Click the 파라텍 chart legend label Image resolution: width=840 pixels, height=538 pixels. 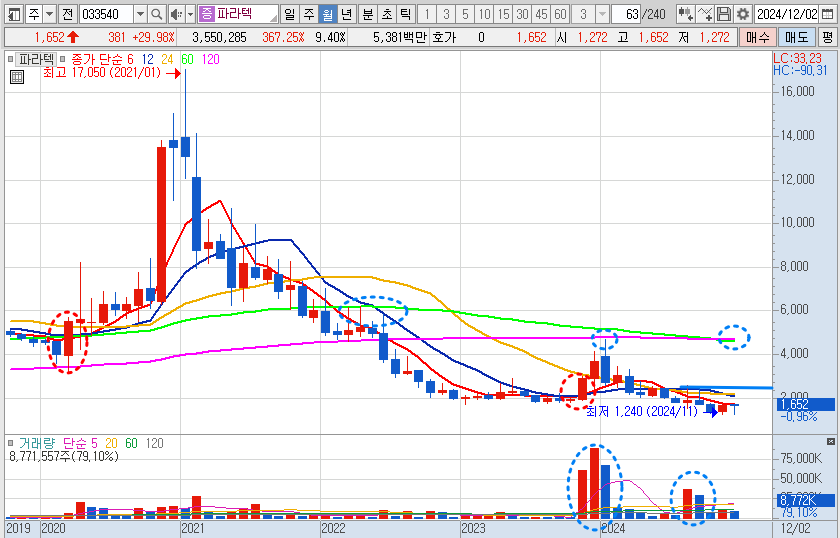point(36,59)
